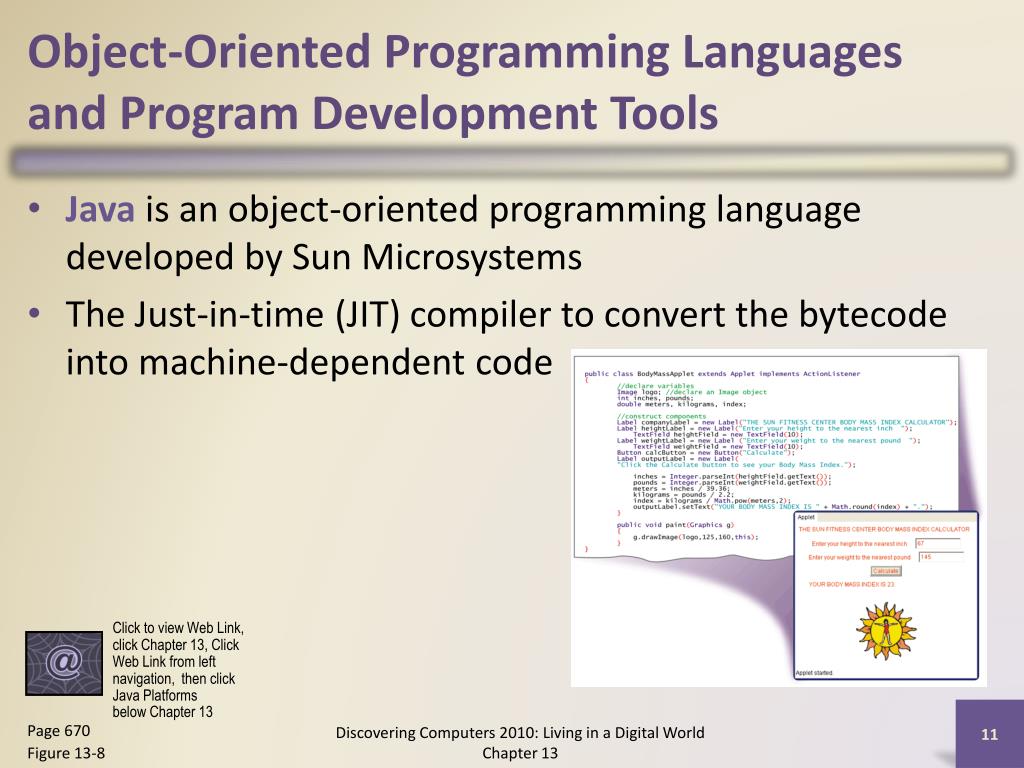Click the text 'developed by Sun Microsystems'
Screen dimensions: 1024x768
point(324,257)
